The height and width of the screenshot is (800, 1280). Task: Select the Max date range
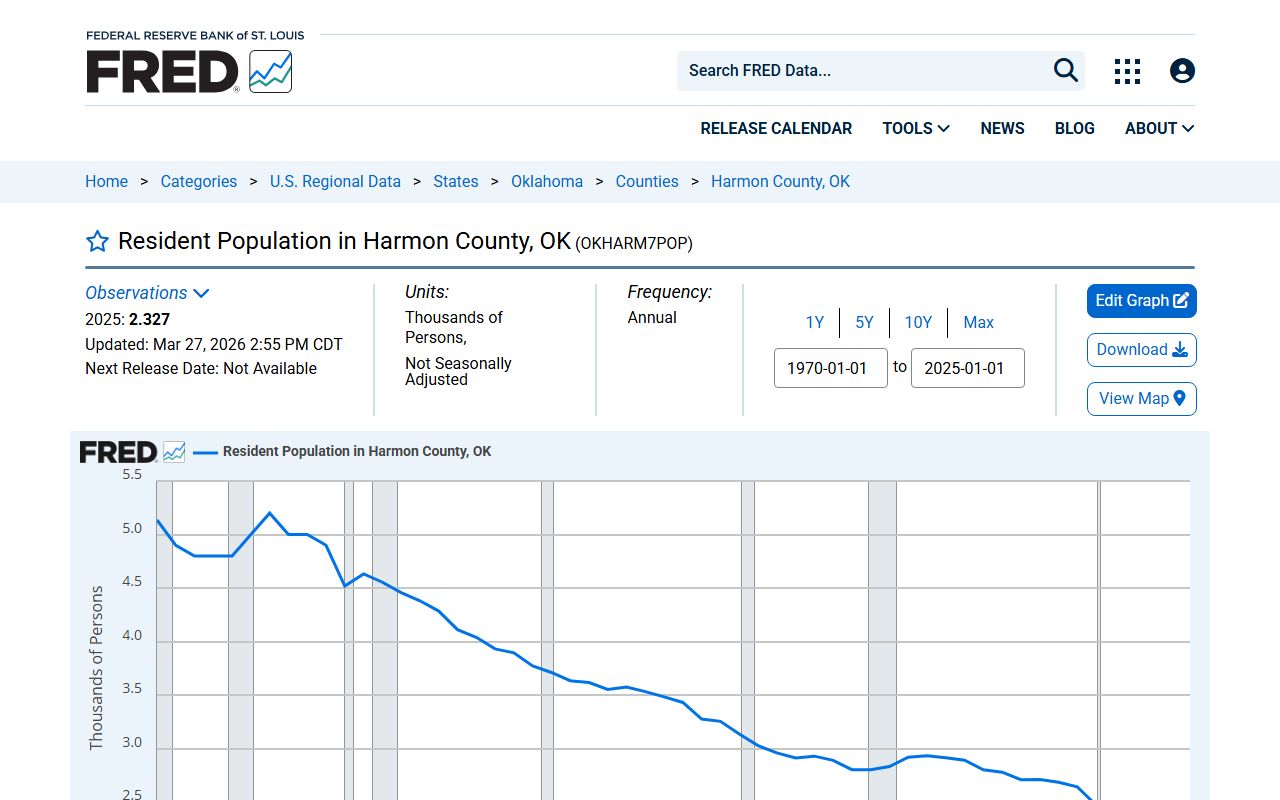pyautogui.click(x=978, y=322)
